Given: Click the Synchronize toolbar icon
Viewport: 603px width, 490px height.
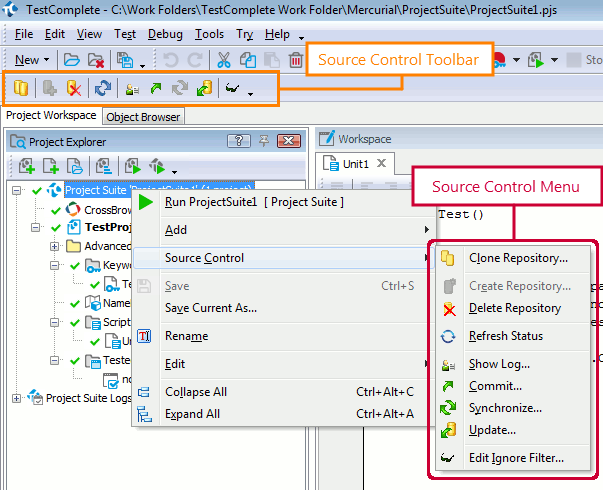Looking at the screenshot, I should coord(180,88).
